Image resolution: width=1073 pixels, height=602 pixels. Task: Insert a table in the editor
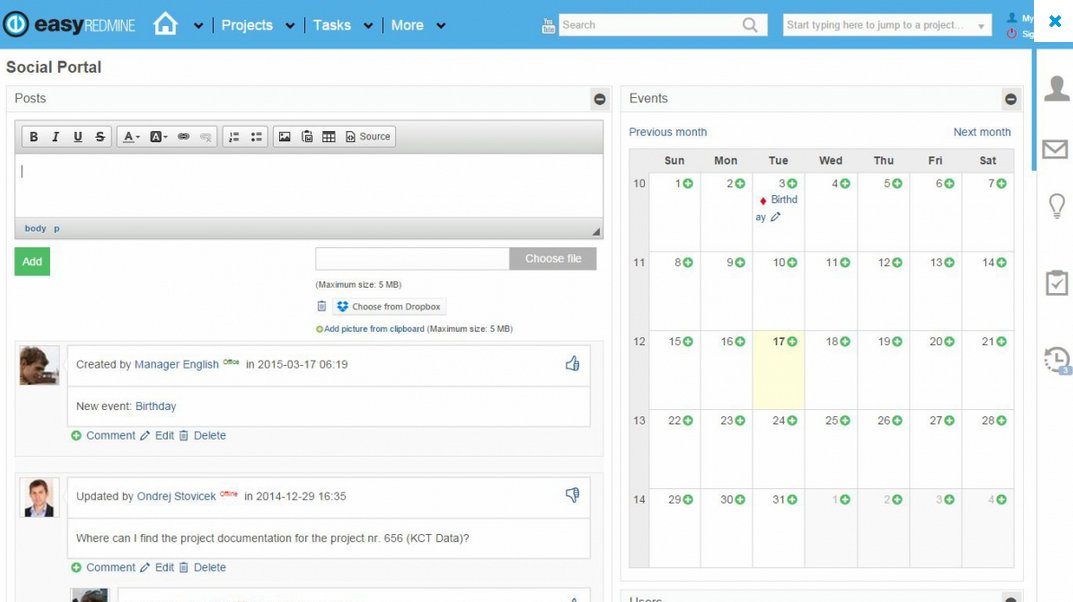coord(329,137)
